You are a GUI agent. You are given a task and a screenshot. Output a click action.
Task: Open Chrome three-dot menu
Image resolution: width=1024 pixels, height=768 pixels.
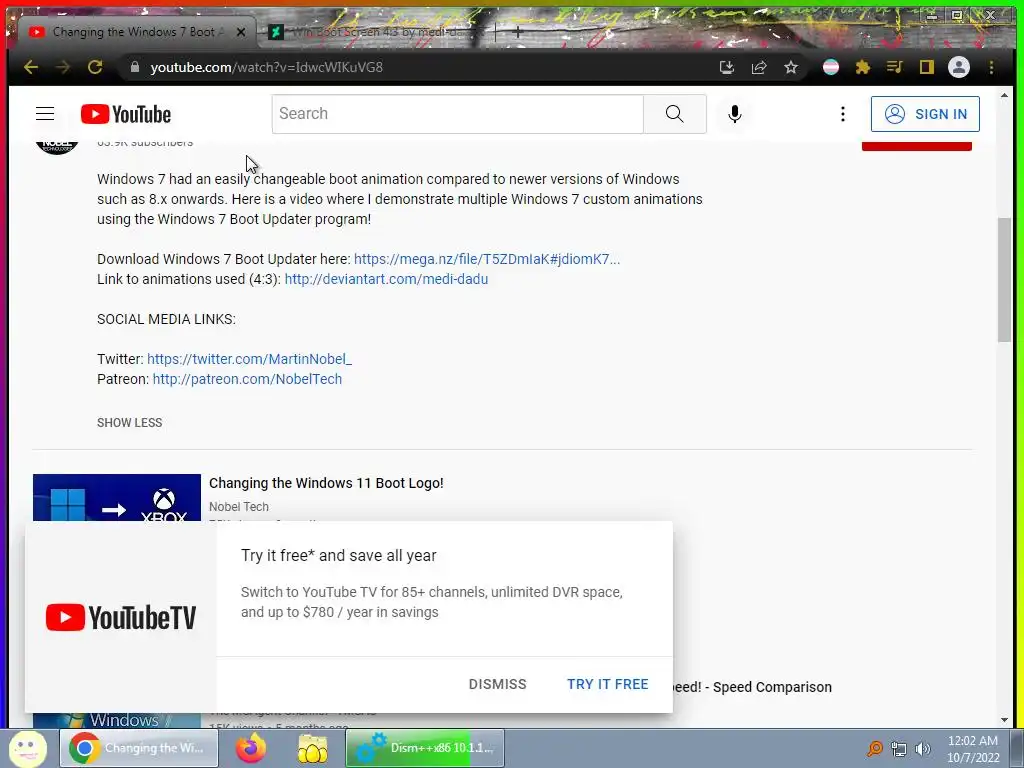[991, 67]
